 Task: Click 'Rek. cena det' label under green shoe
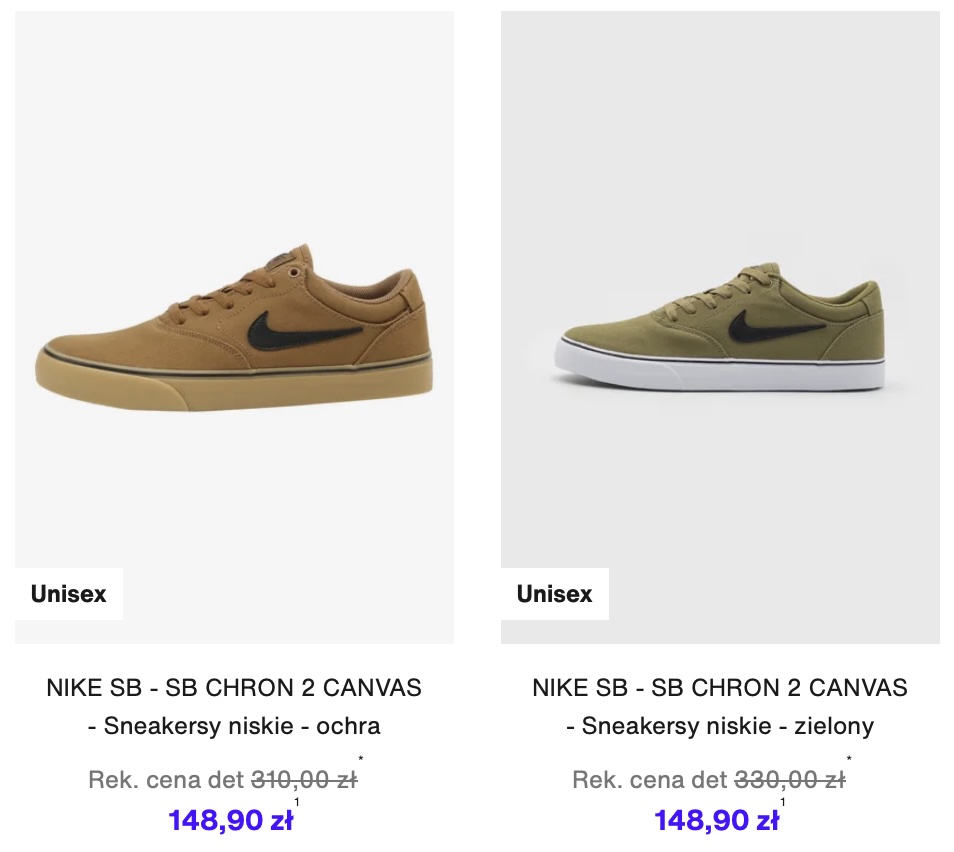[650, 780]
